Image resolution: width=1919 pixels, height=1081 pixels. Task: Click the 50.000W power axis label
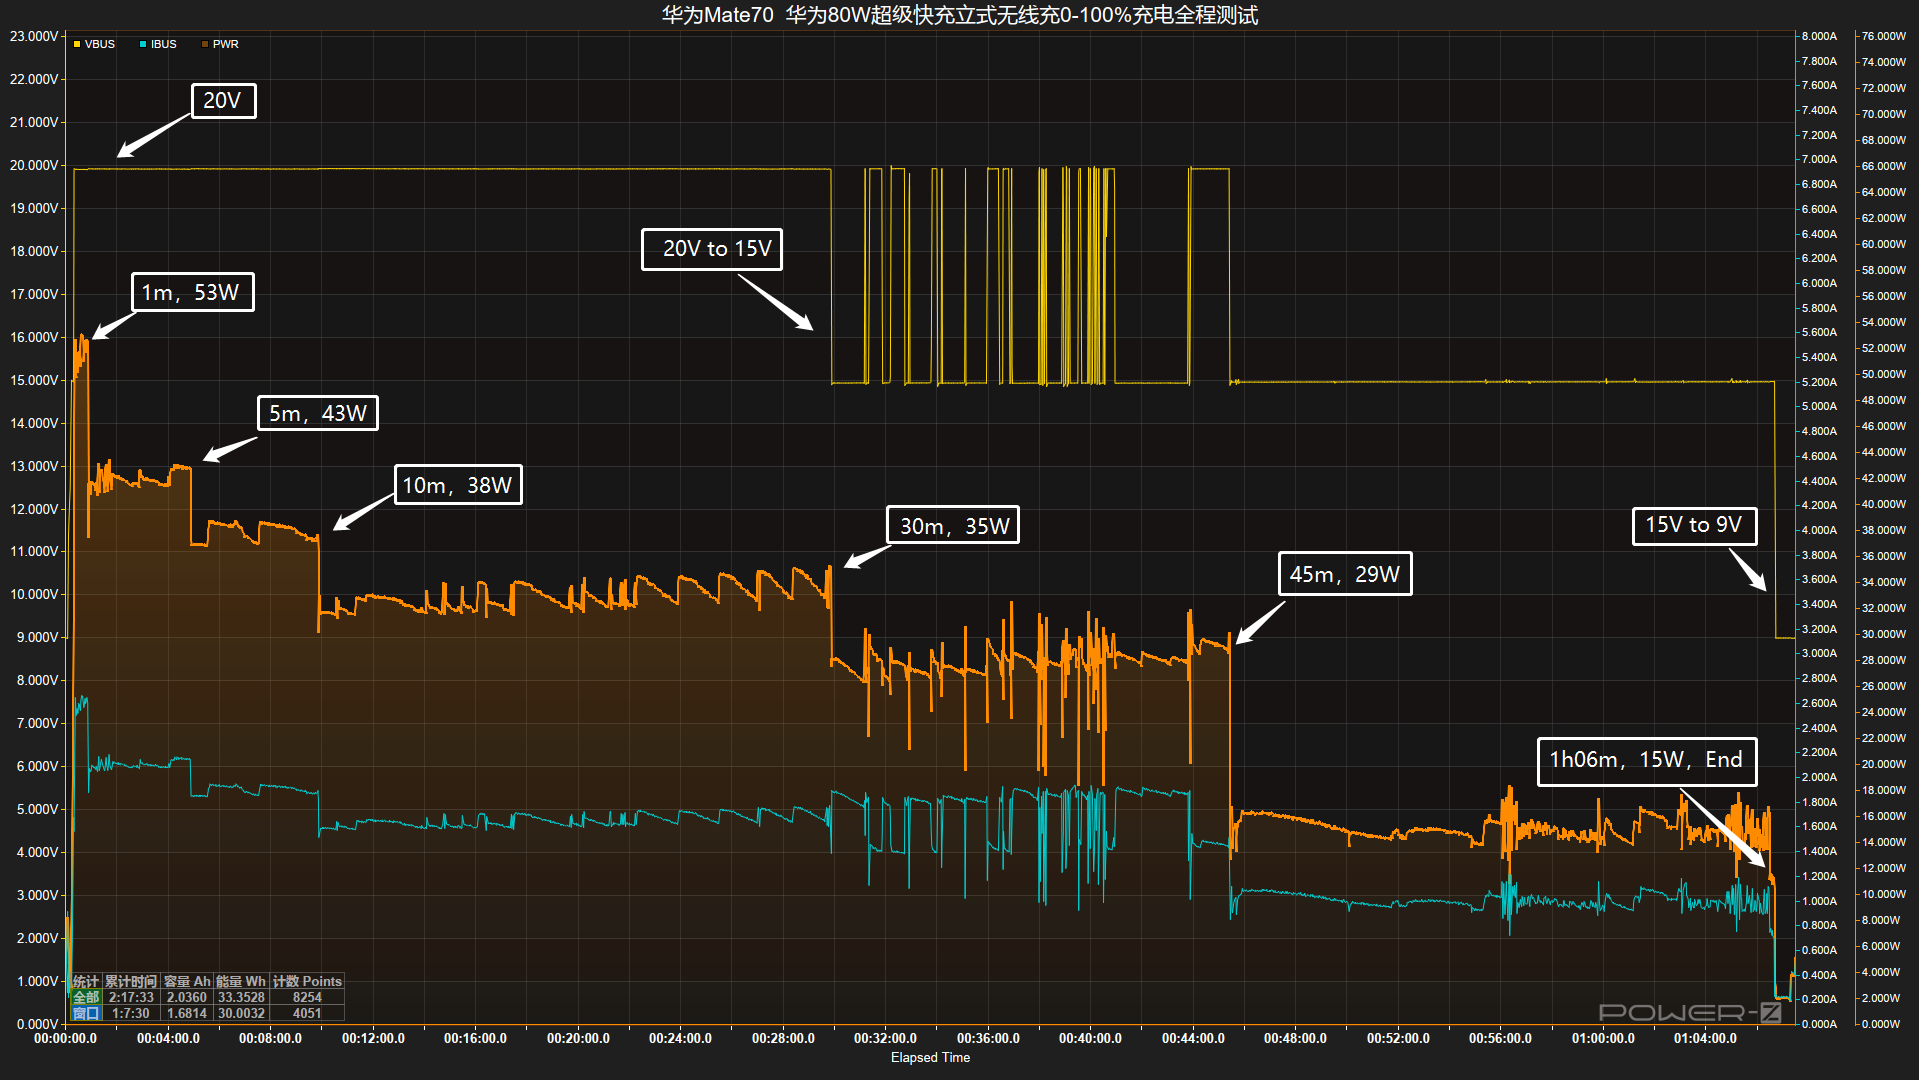click(x=1883, y=374)
